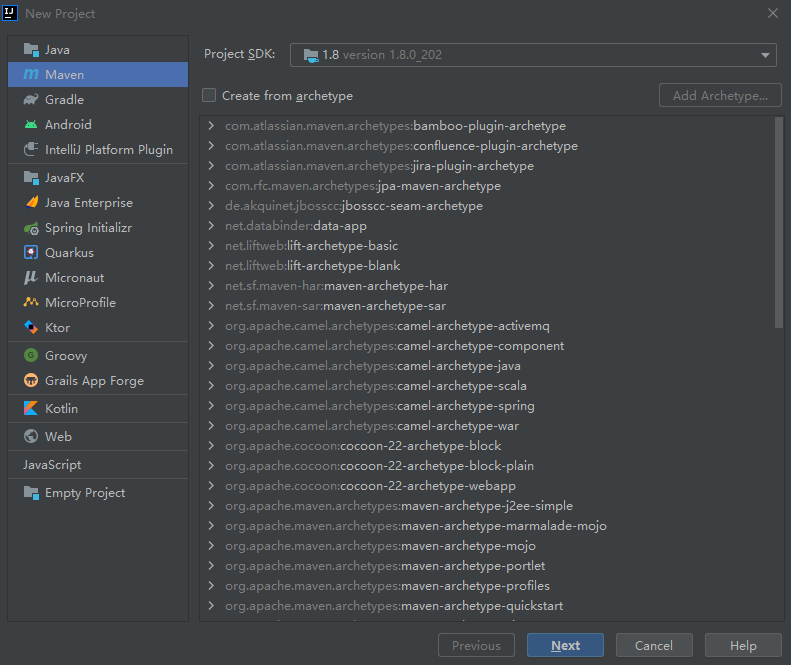The image size is (791, 665).
Task: Expand jira-plugin-archetype node
Action: point(211,165)
